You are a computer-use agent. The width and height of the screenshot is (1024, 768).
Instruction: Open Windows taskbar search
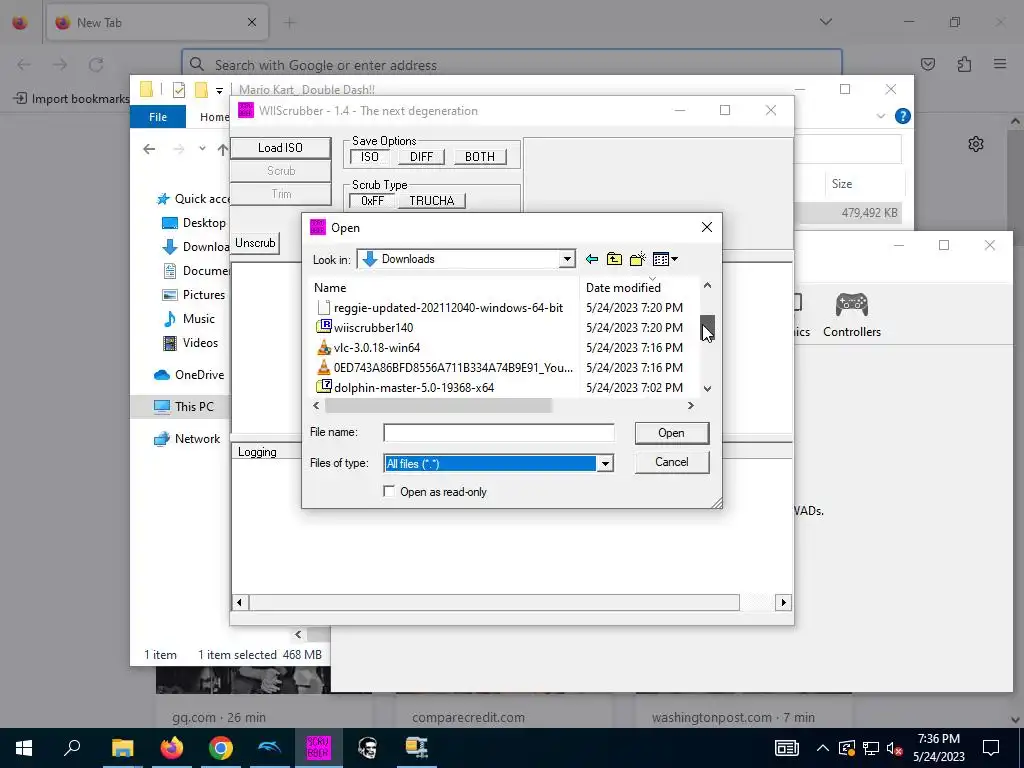tap(72, 748)
